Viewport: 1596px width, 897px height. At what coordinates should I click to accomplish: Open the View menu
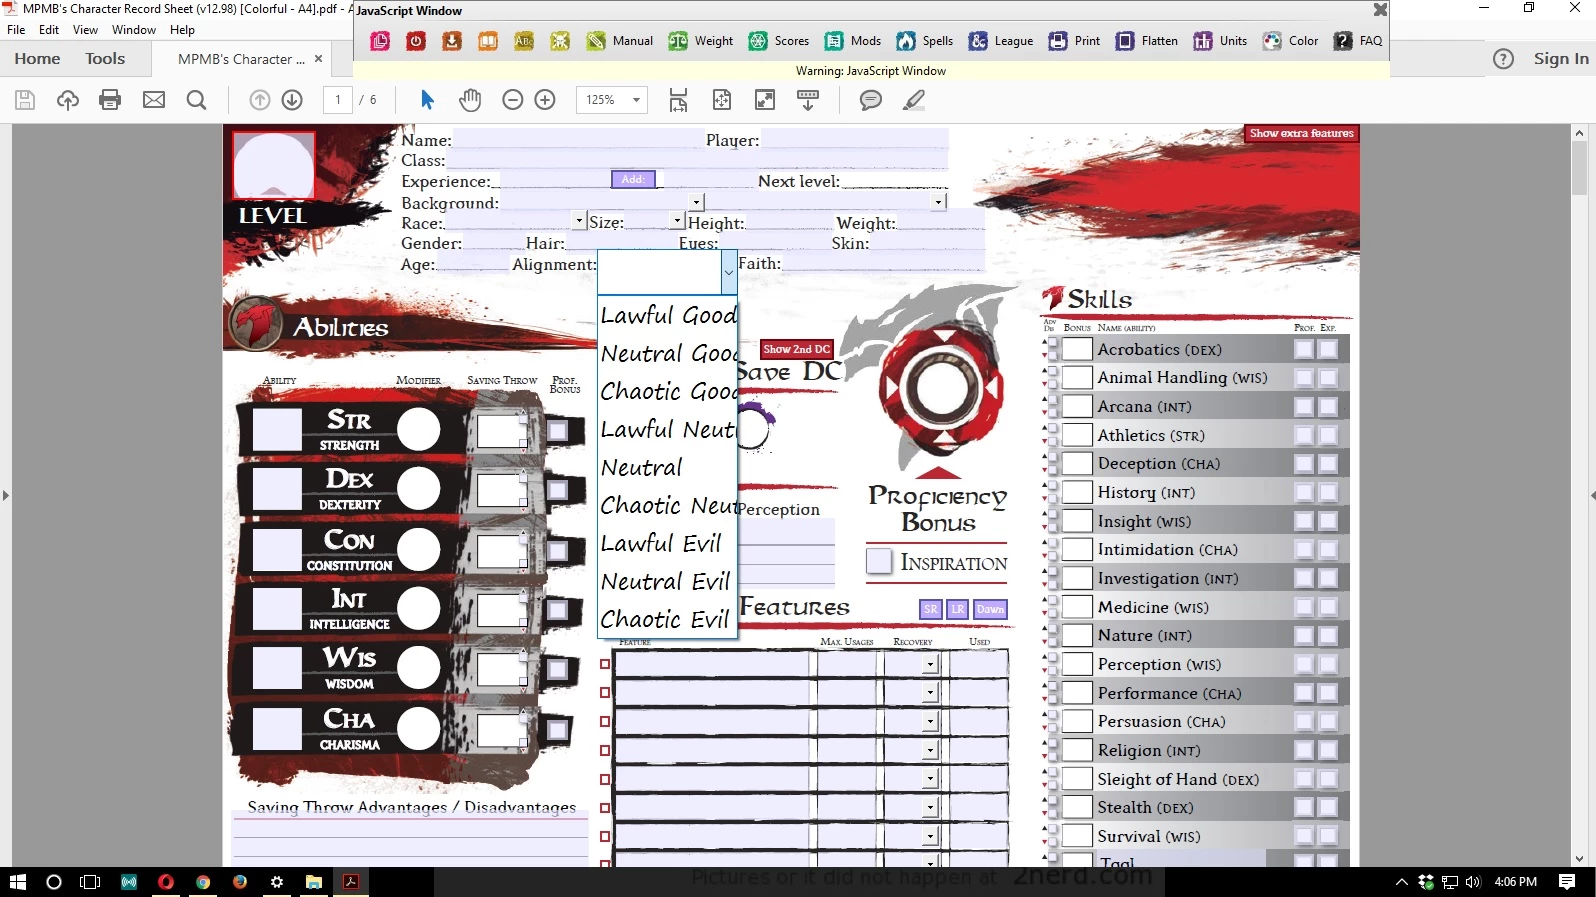point(85,30)
